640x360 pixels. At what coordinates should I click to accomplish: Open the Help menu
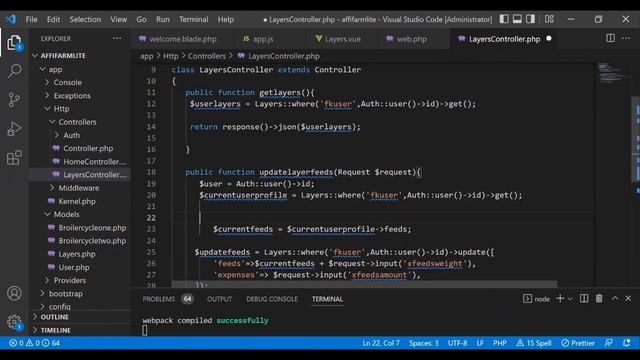(x=225, y=19)
